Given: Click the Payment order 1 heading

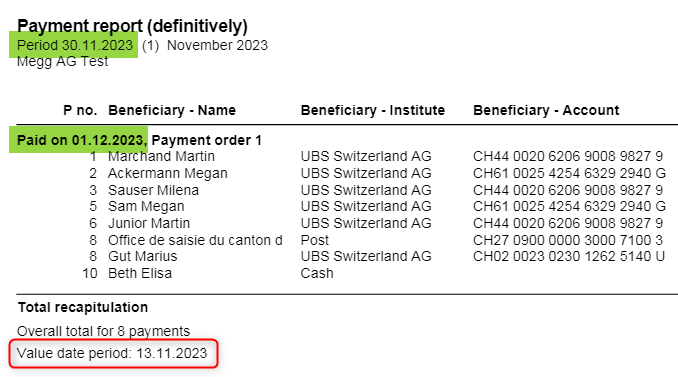Looking at the screenshot, I should (x=207, y=140).
